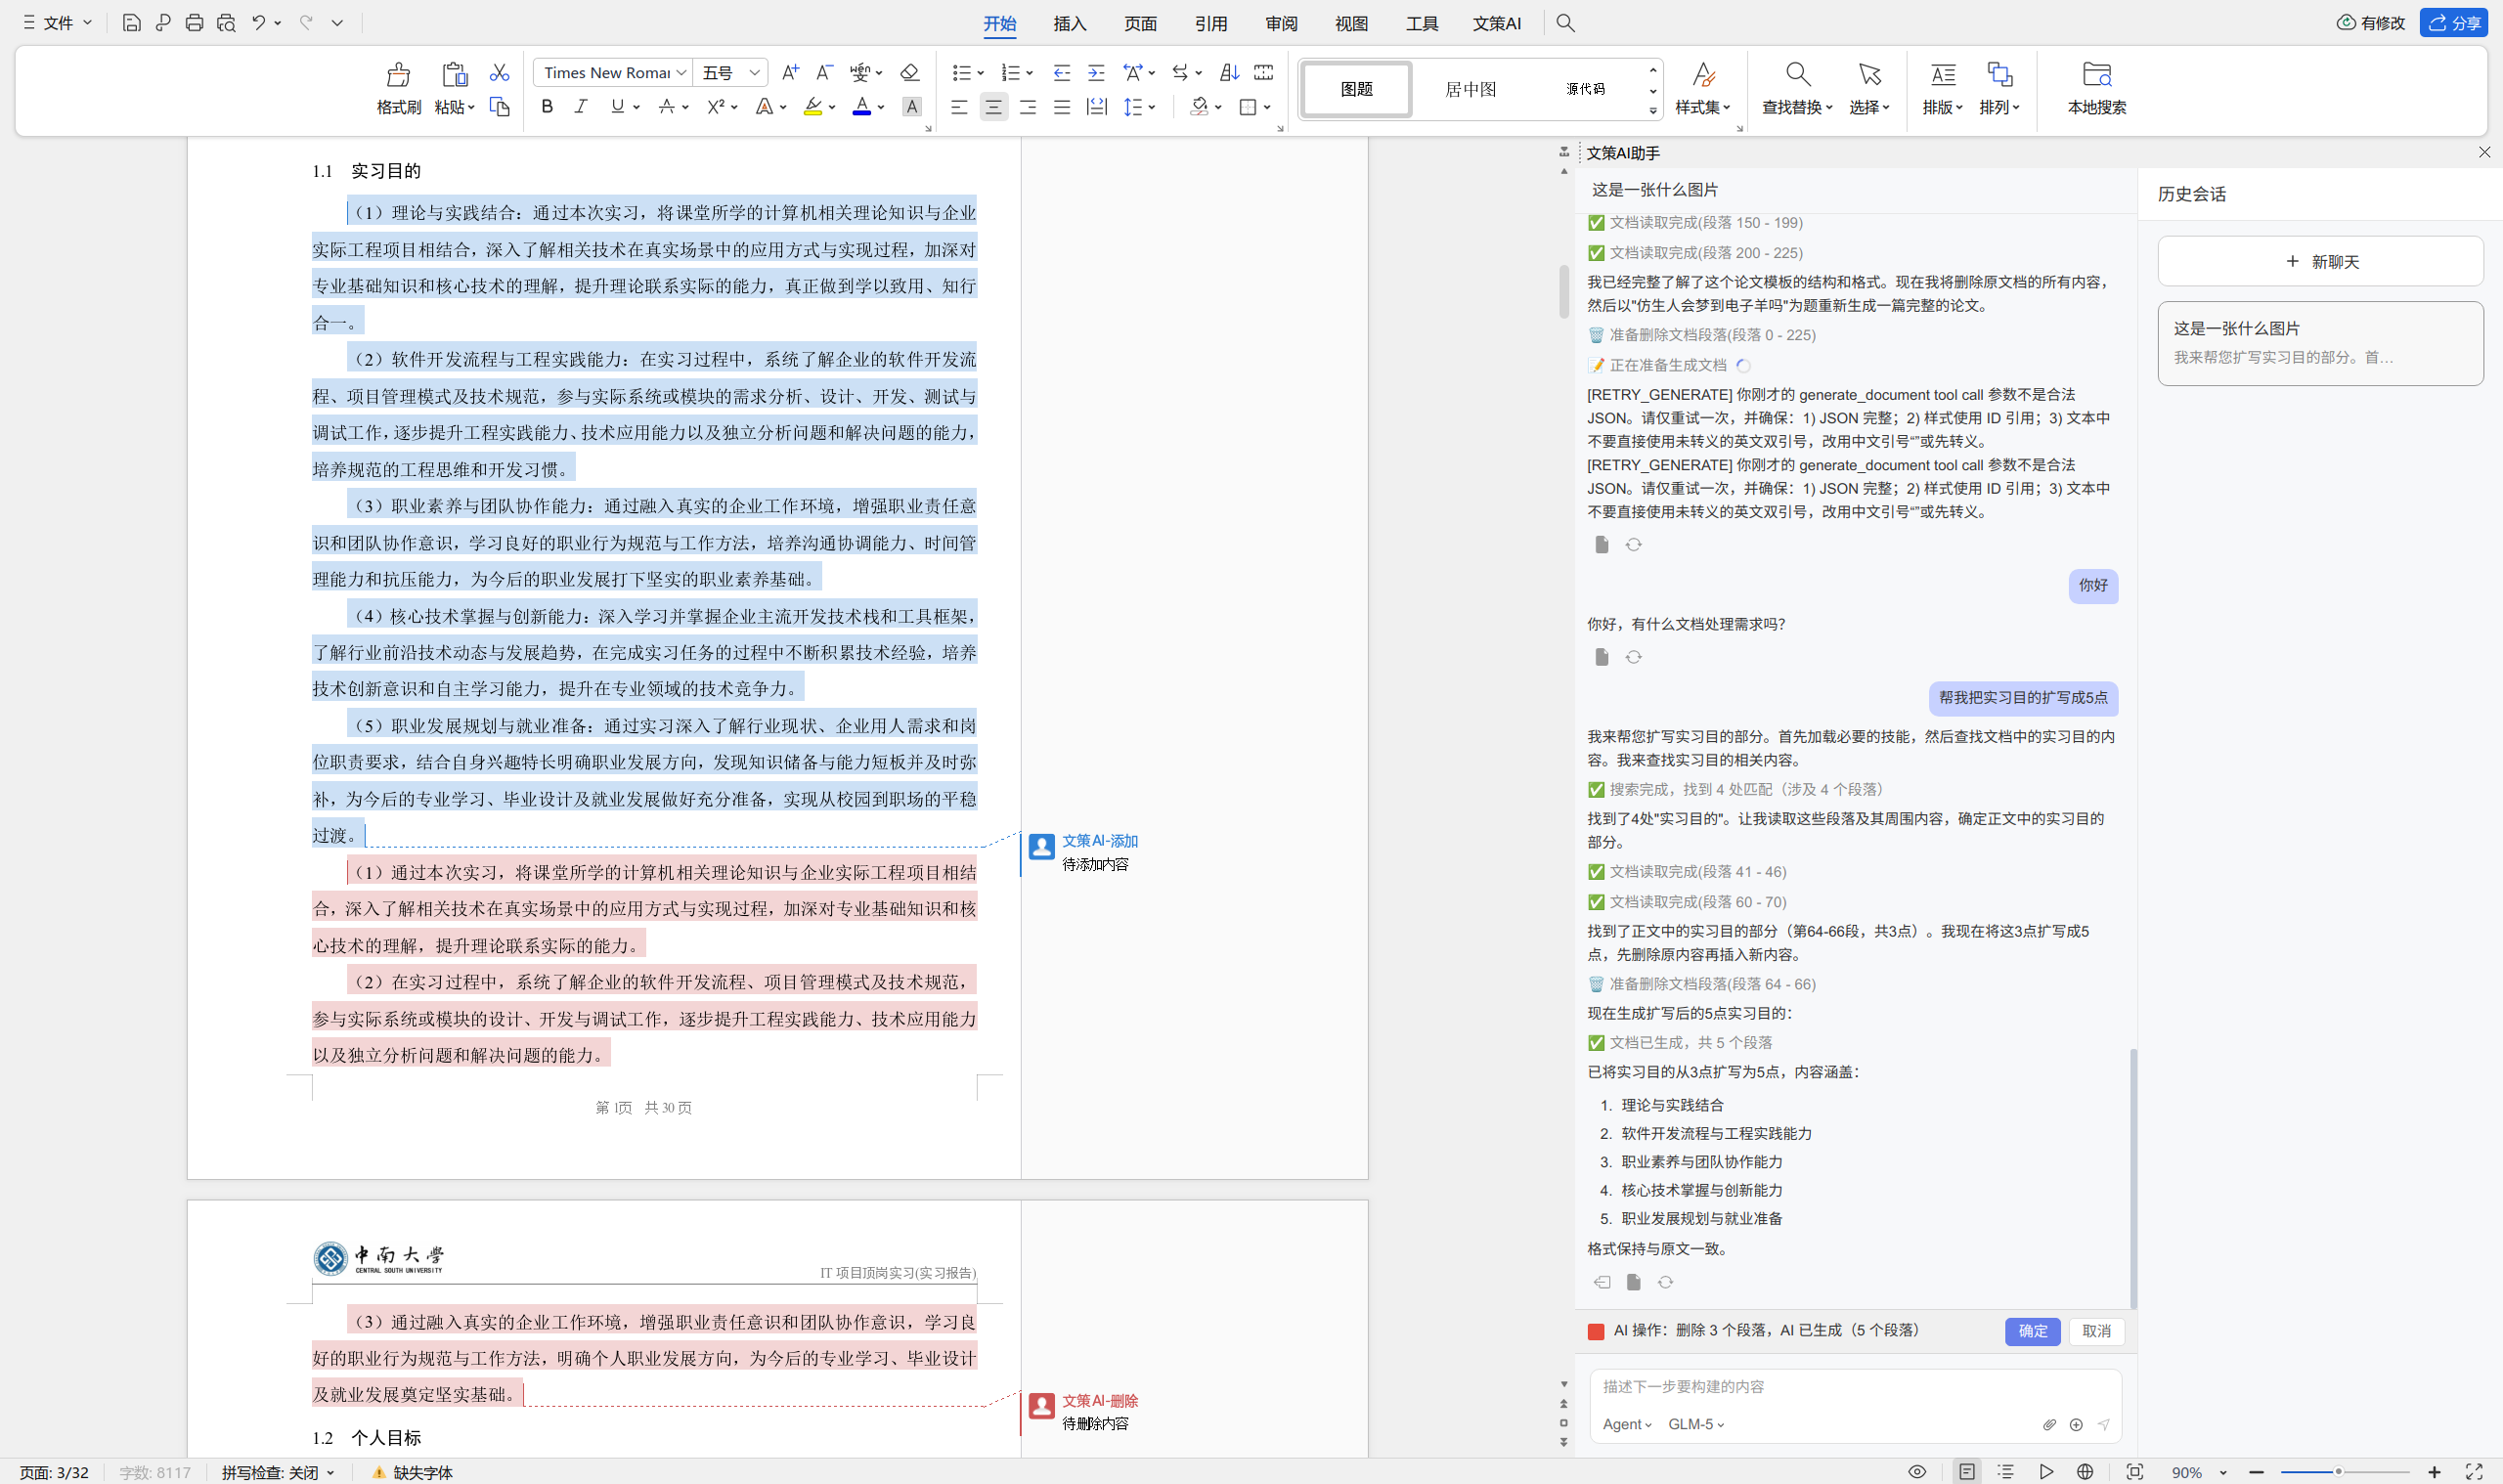The height and width of the screenshot is (1484, 2503).
Task: Open print preview from quick access bar
Action: (226, 23)
